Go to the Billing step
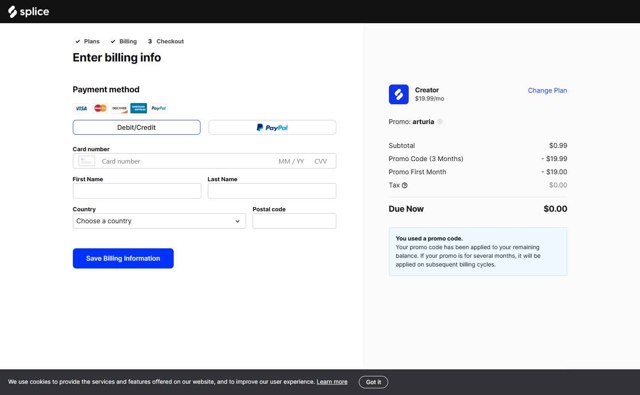The image size is (640, 395). pos(124,41)
